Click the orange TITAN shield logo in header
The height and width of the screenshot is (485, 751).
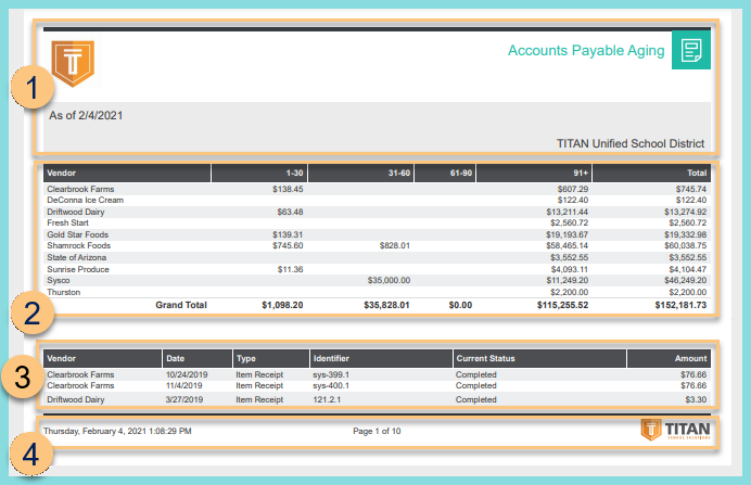click(73, 63)
